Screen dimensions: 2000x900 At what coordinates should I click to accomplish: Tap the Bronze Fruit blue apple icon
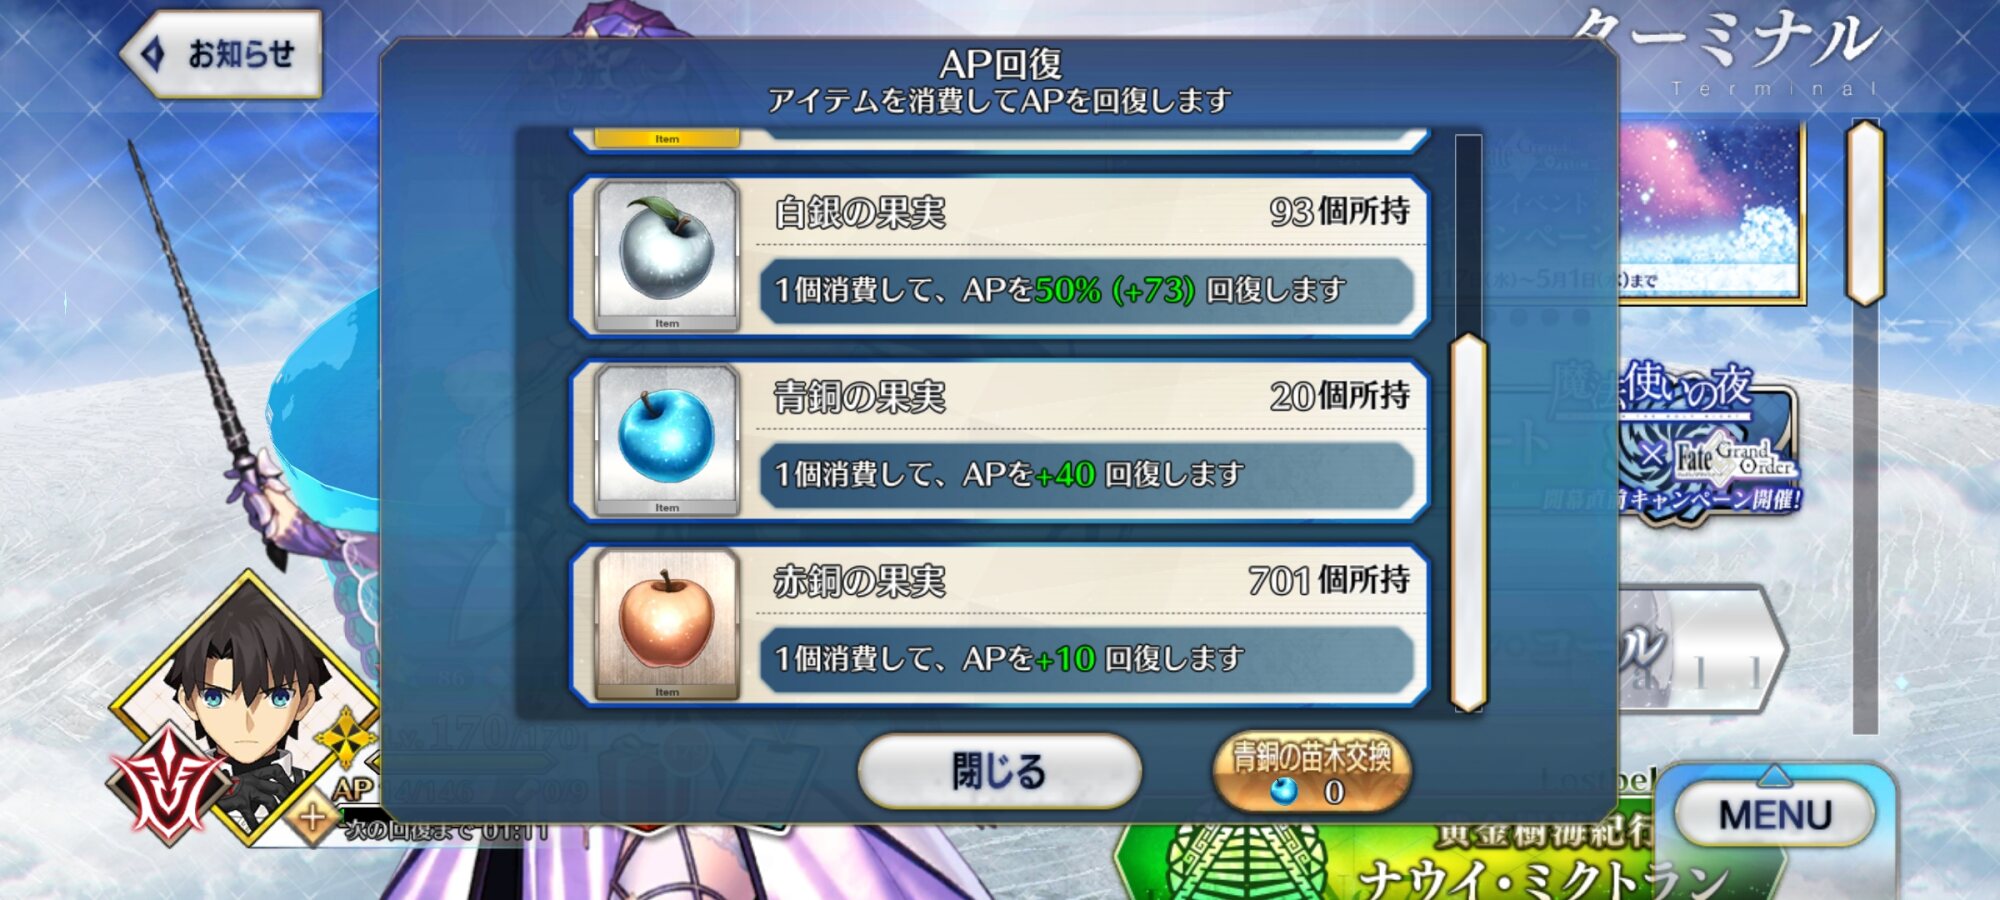tap(667, 439)
